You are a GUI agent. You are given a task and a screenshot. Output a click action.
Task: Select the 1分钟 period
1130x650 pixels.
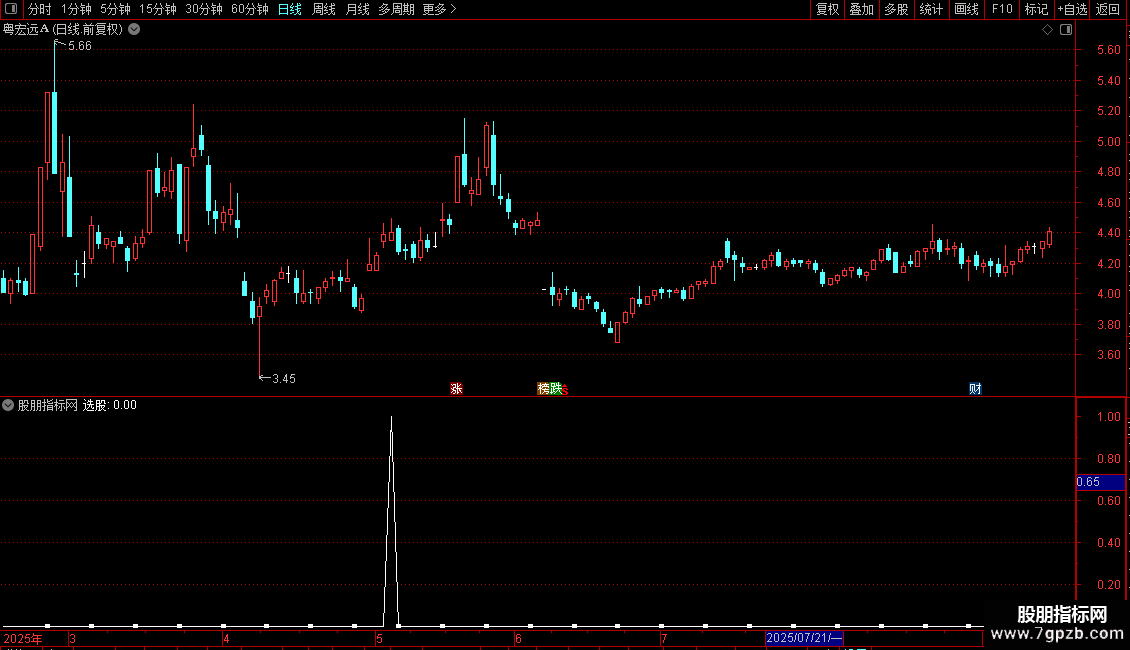[x=76, y=9]
